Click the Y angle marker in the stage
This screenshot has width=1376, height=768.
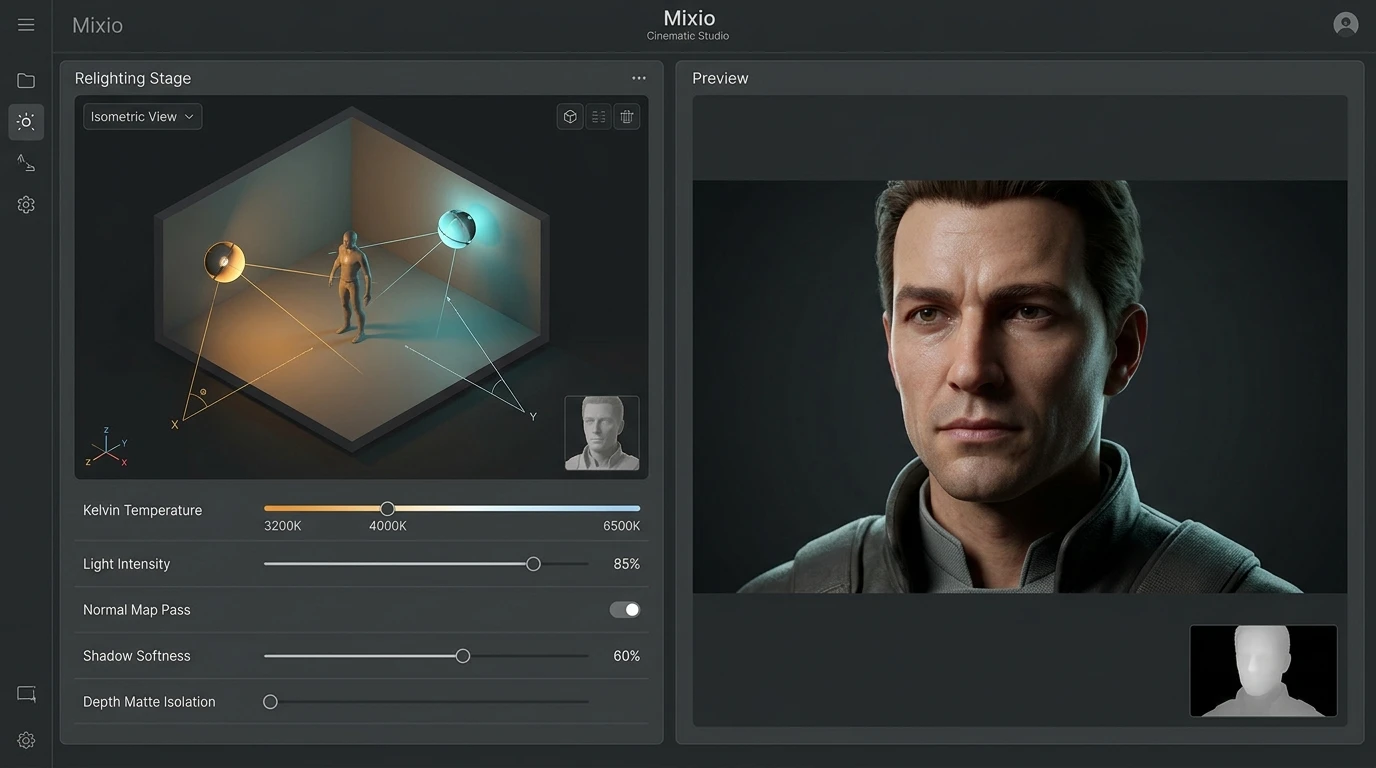533,417
